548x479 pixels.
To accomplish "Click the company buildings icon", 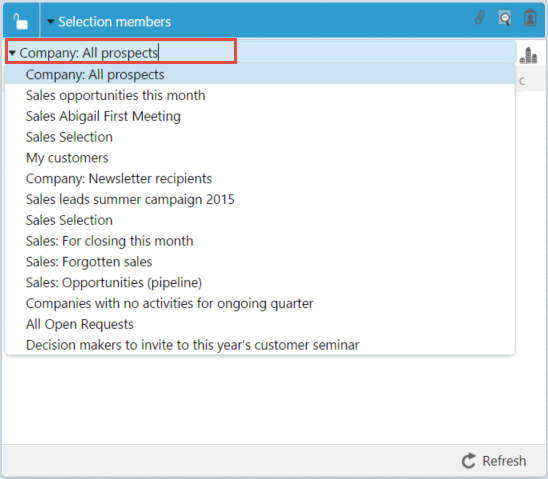I will pyautogui.click(x=528, y=56).
